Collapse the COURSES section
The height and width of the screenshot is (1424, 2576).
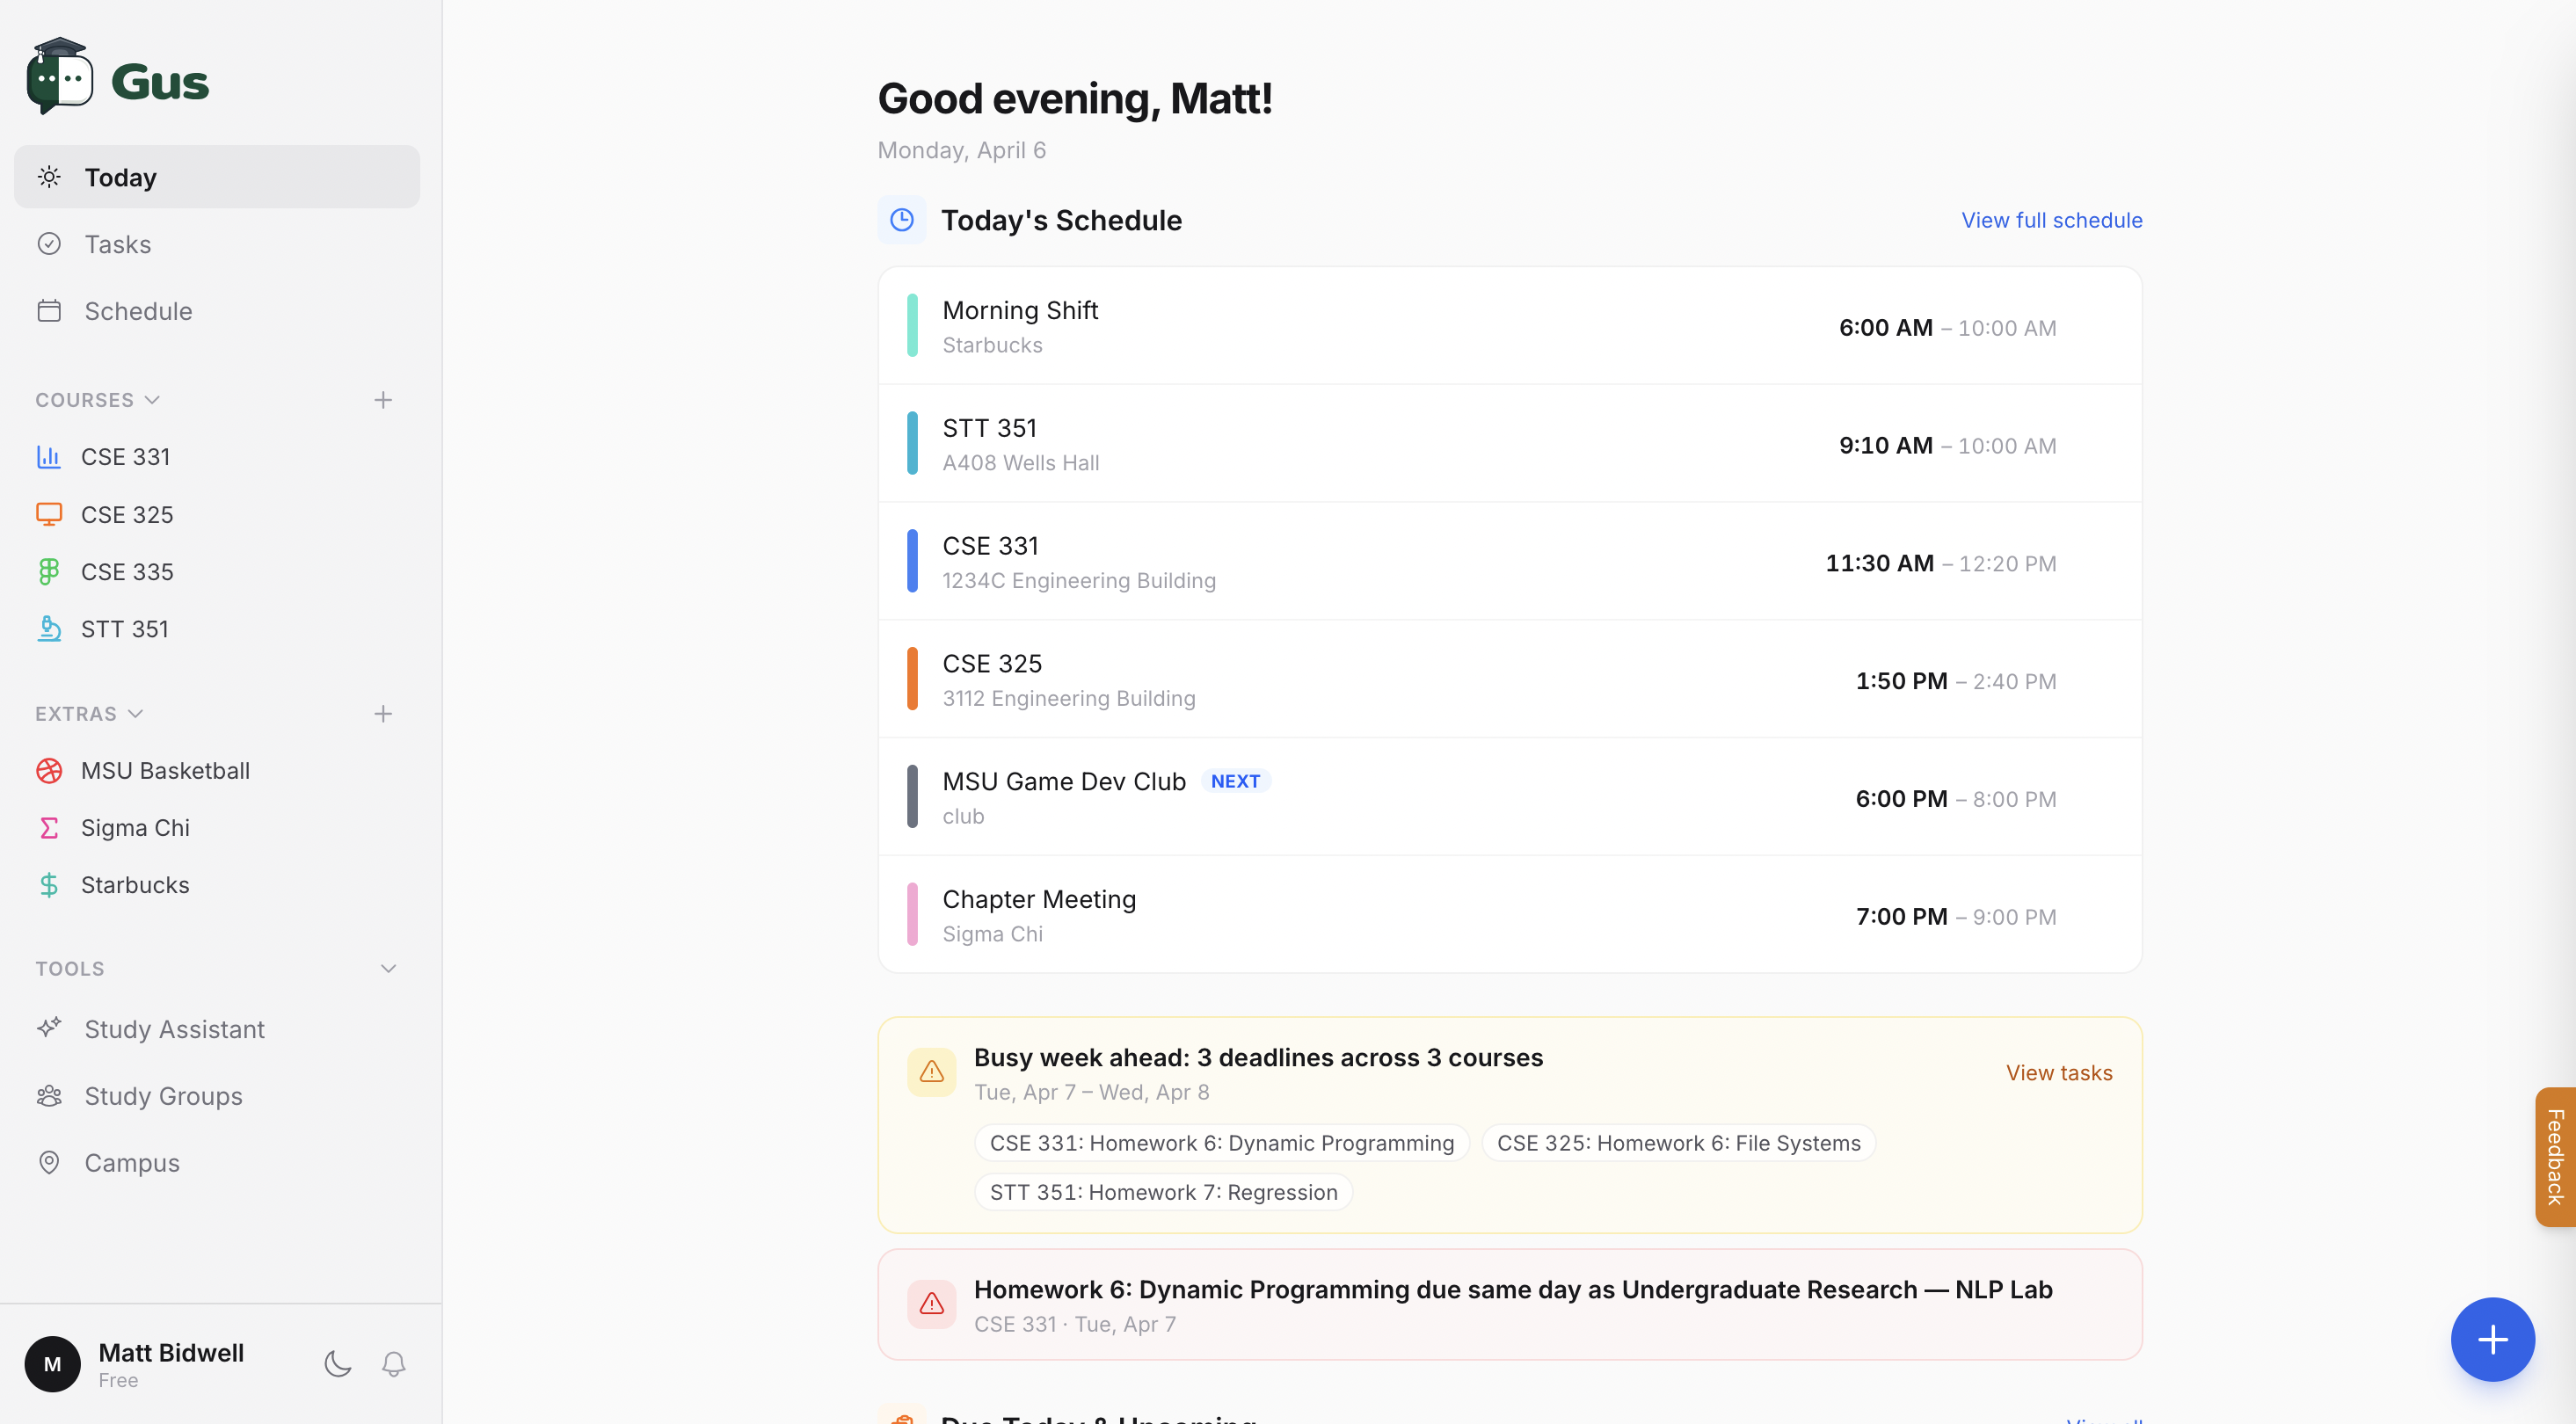pyautogui.click(x=153, y=399)
